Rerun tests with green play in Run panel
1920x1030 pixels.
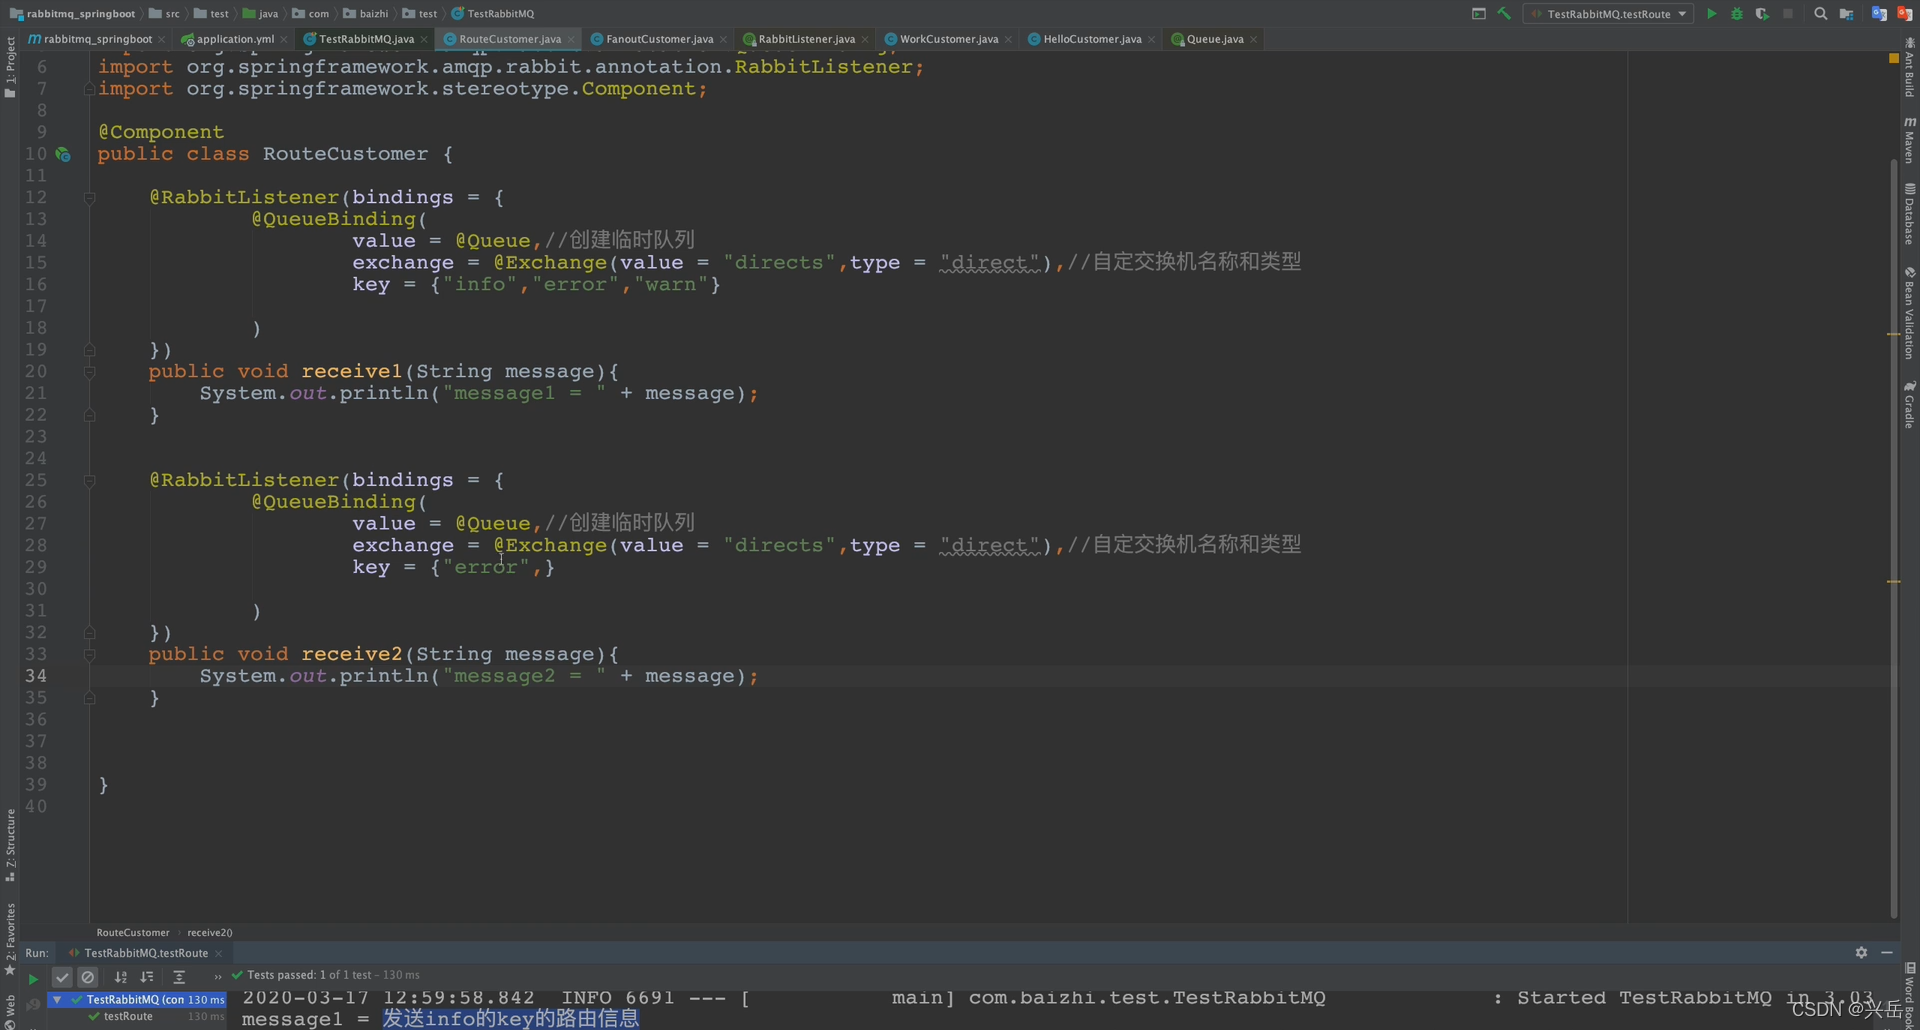coord(33,978)
